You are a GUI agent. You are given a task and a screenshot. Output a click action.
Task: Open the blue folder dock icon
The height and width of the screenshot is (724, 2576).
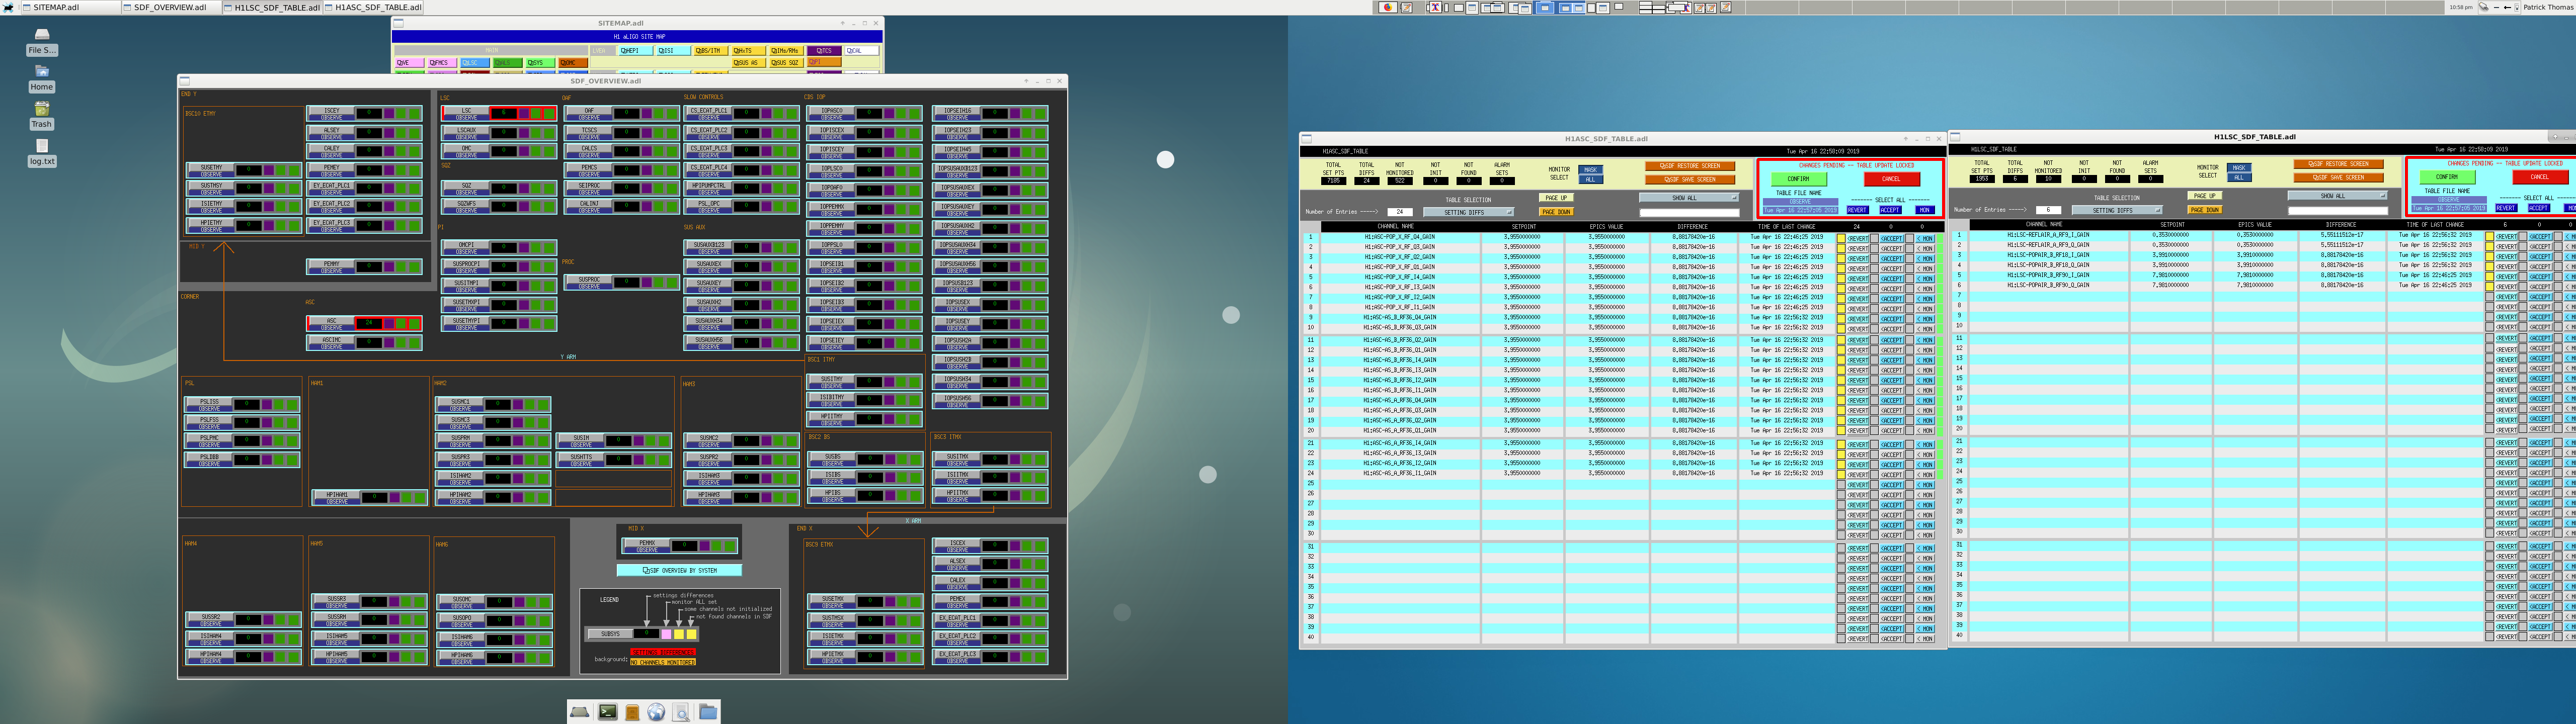708,711
